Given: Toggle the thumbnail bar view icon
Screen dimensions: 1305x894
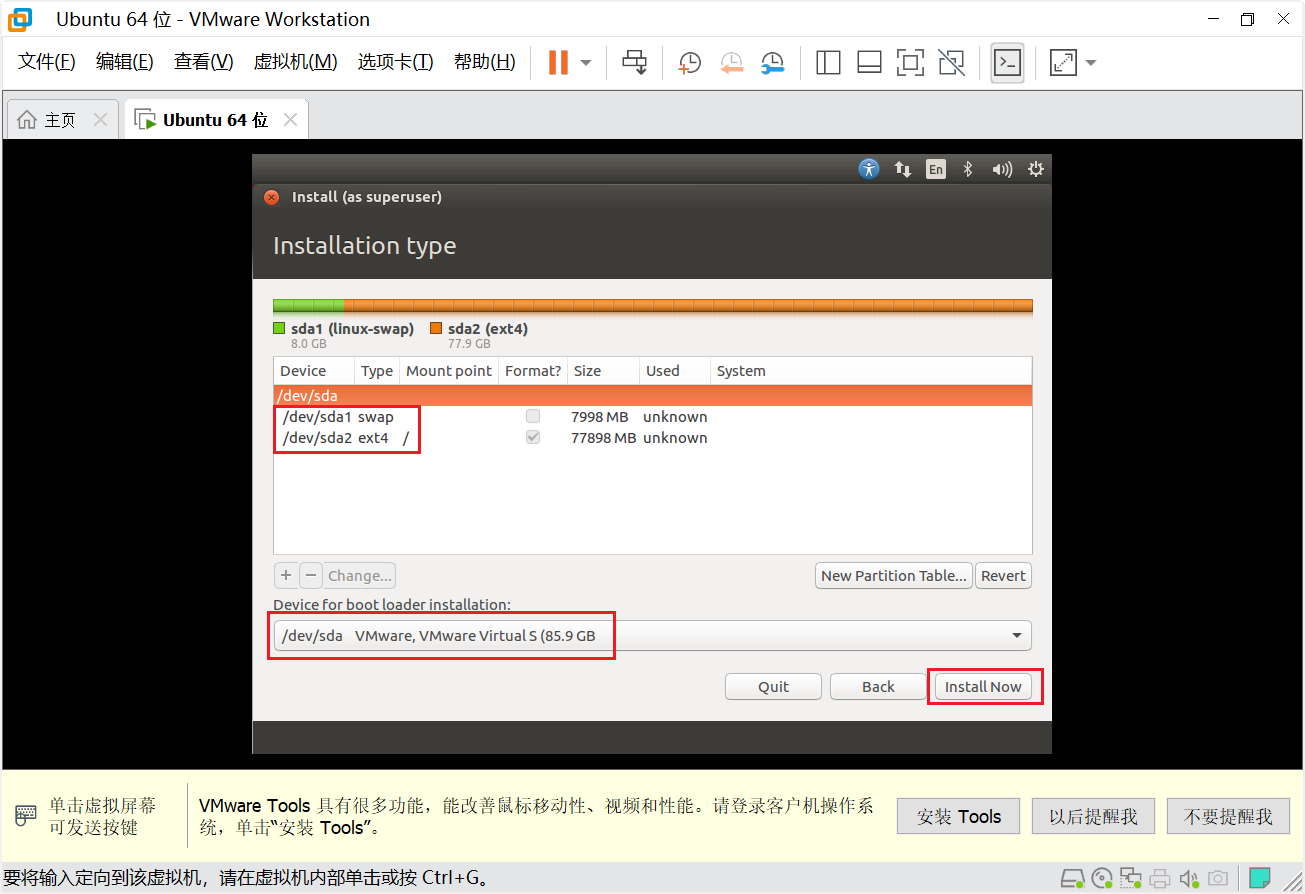Looking at the screenshot, I should click(869, 62).
